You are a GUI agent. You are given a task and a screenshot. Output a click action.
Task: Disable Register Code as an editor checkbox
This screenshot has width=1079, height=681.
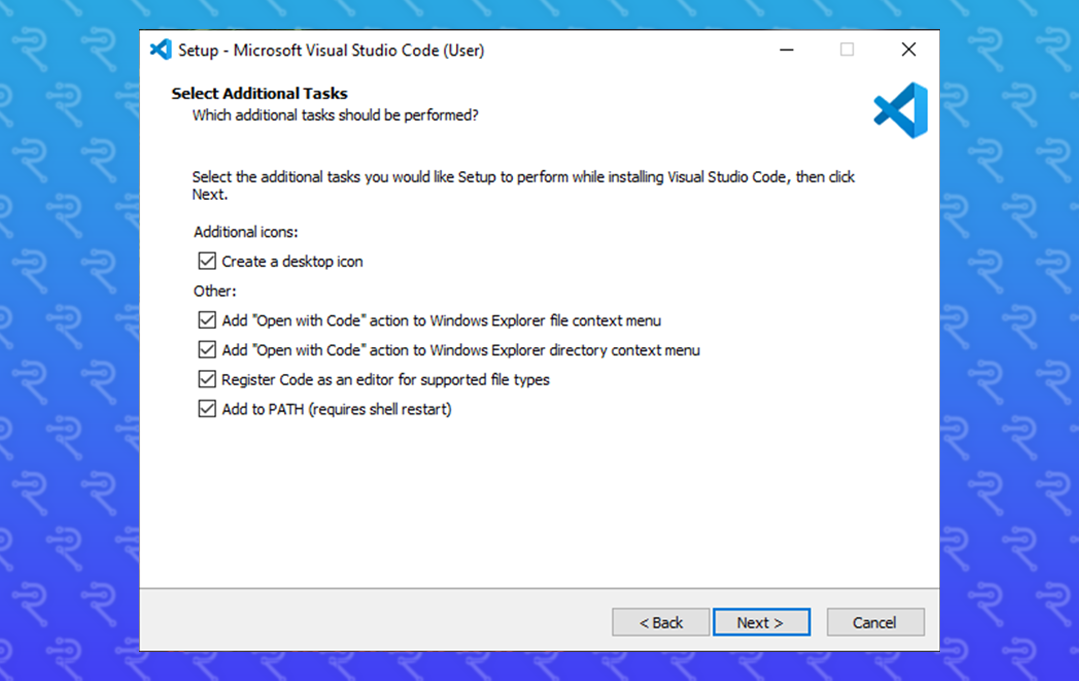pyautogui.click(x=207, y=380)
